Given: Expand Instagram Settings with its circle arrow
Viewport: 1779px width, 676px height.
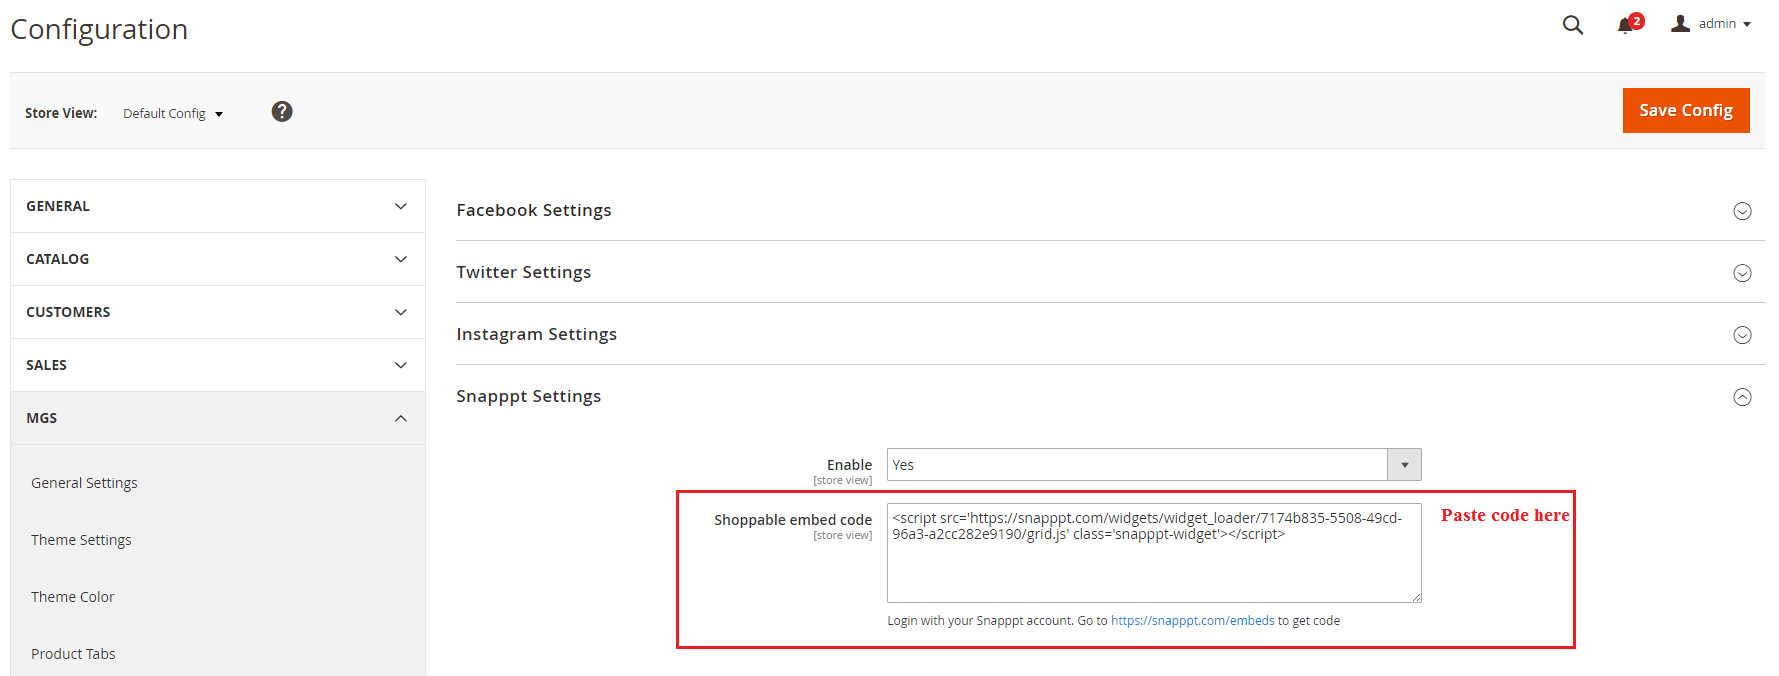Looking at the screenshot, I should click(1742, 335).
